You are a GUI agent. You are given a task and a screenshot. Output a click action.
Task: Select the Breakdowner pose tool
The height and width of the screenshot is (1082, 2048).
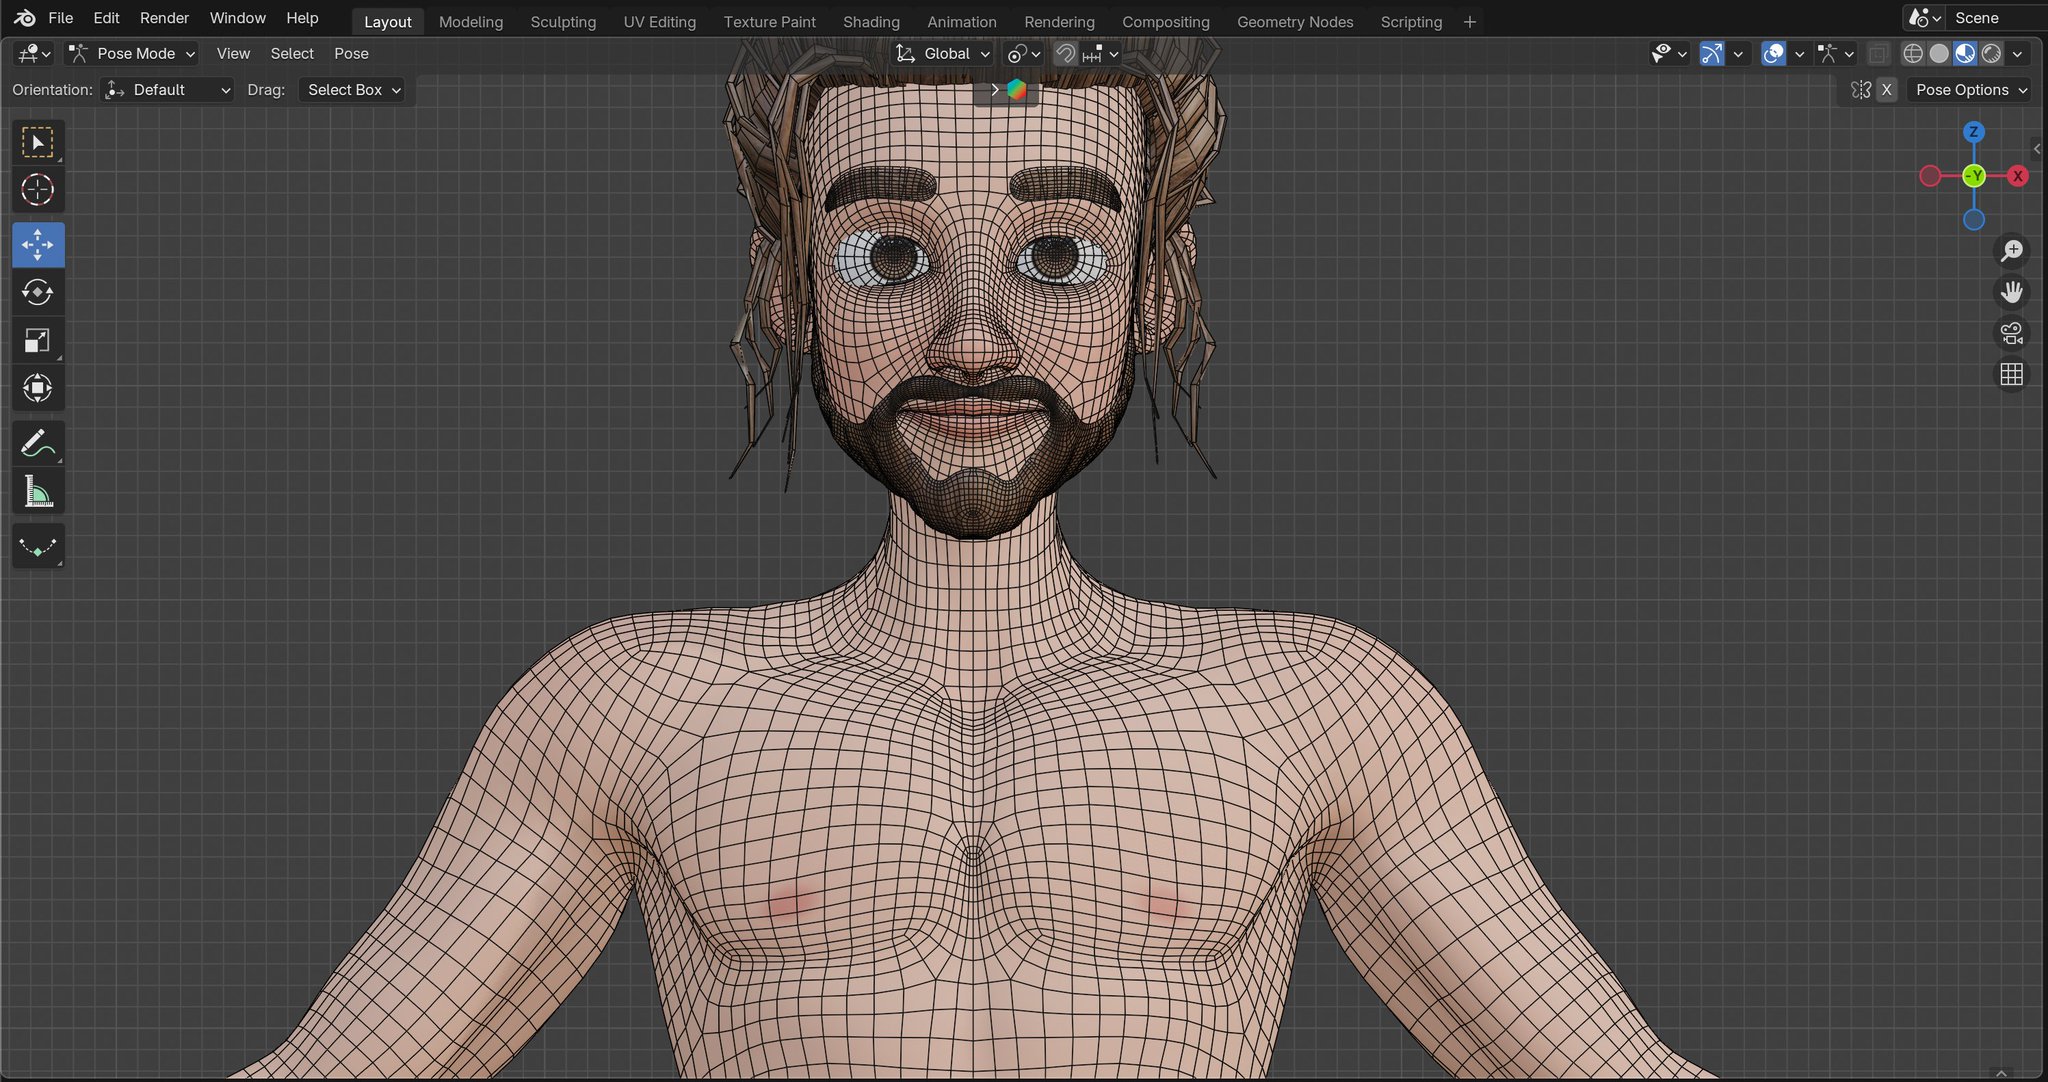38,546
